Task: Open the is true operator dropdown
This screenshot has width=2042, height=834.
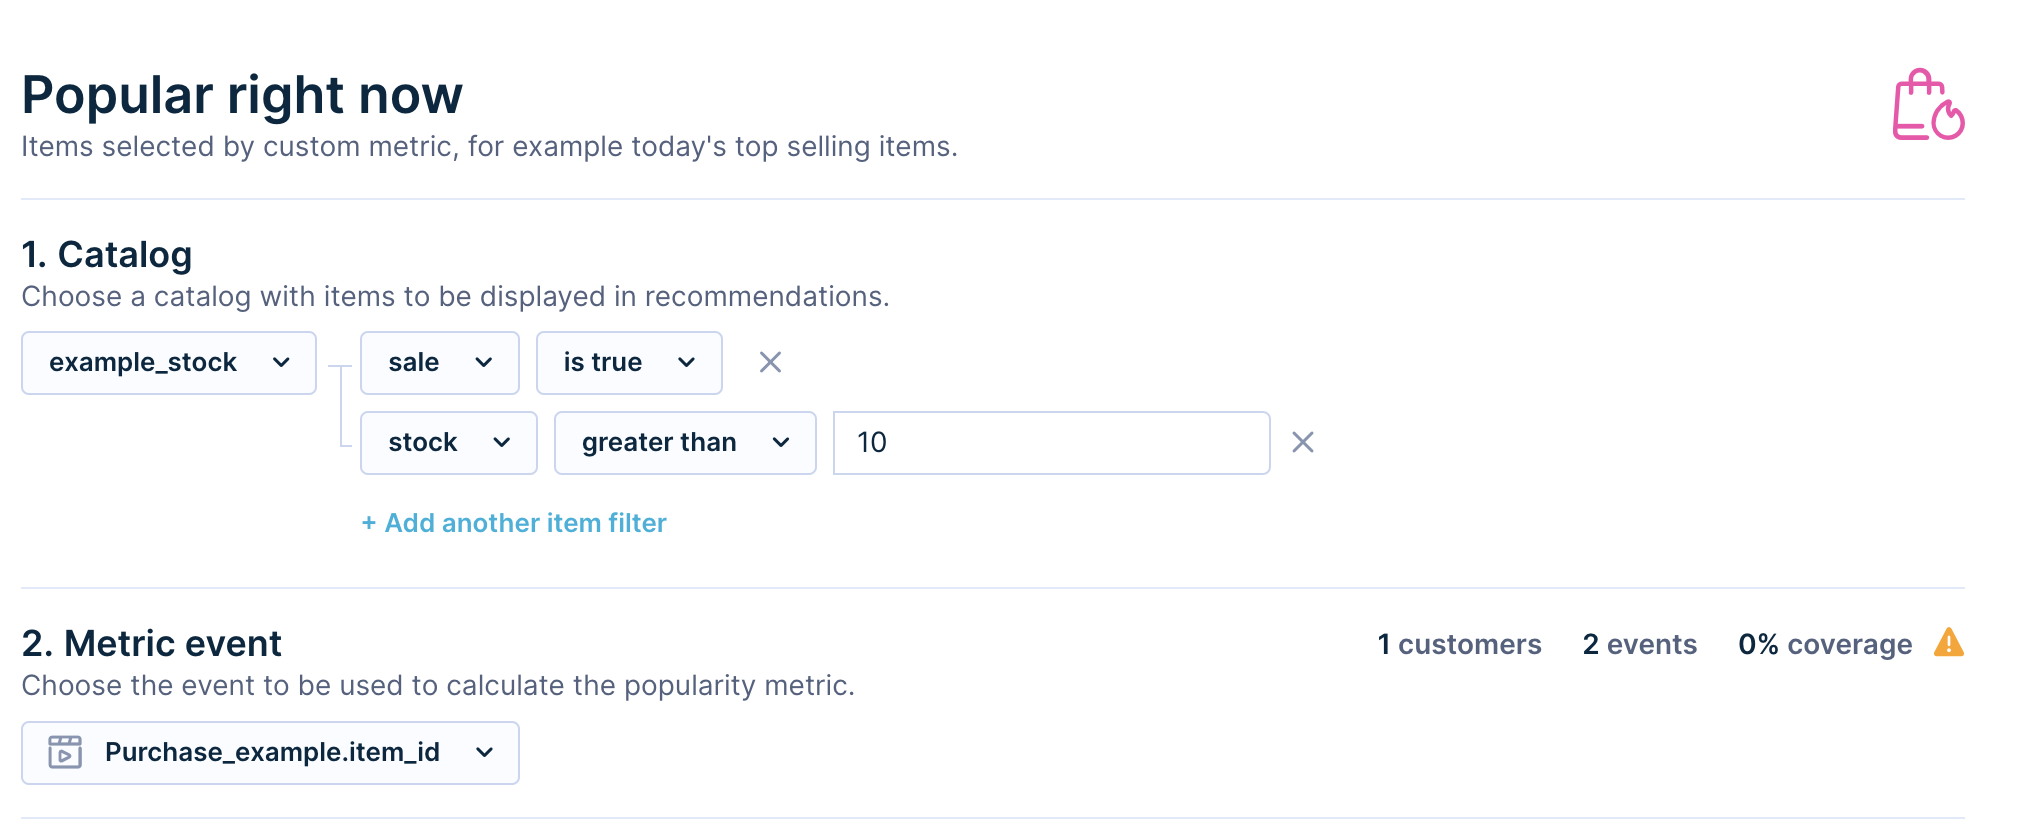Action: pyautogui.click(x=628, y=362)
